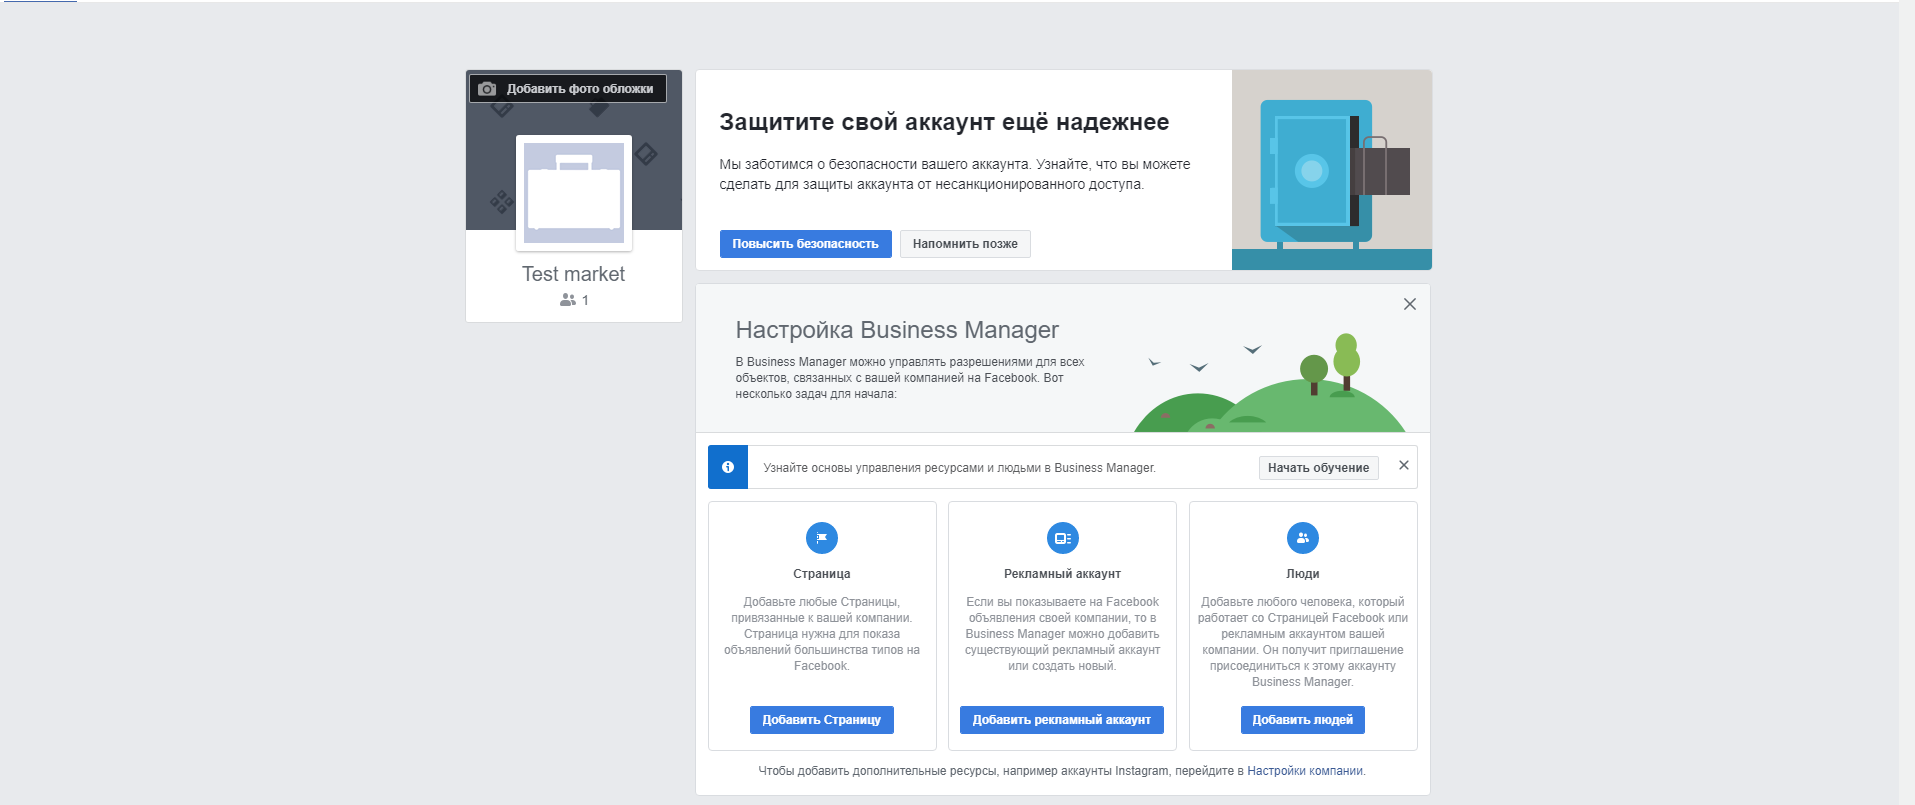Close the Настройка Business Manager panel
This screenshot has height=805, width=1915.
(x=1409, y=304)
